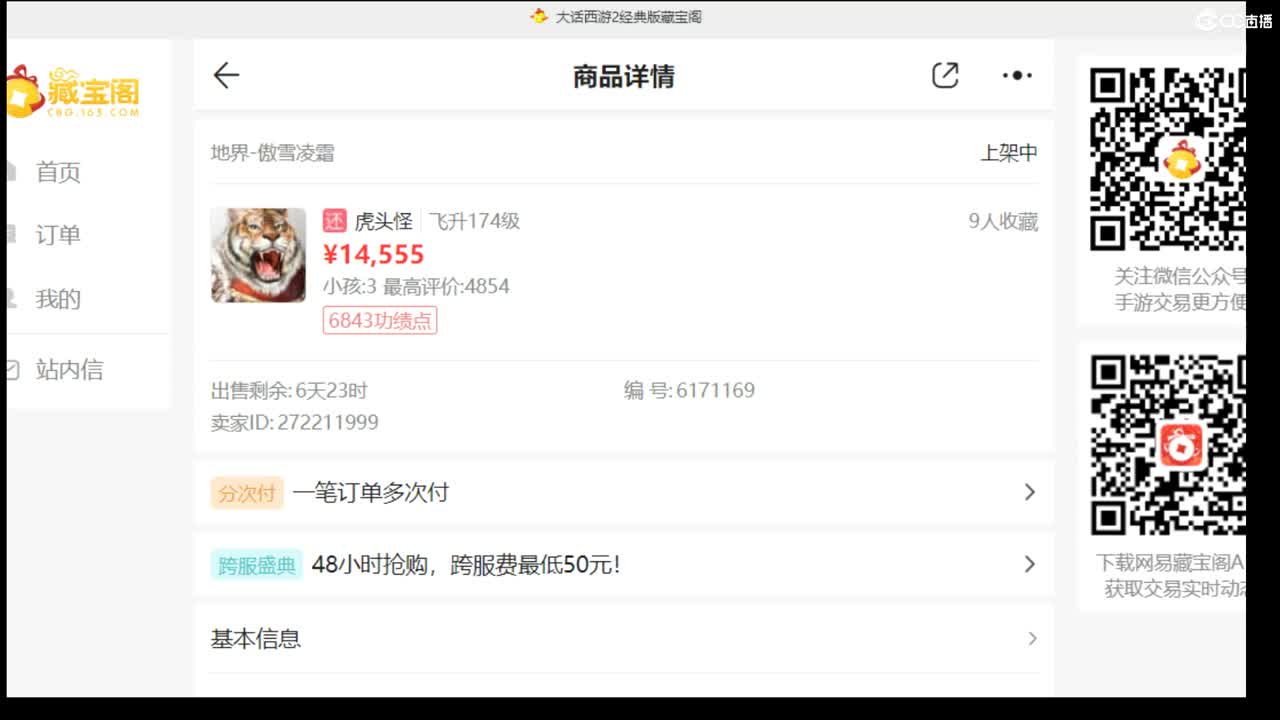Click the 藏宝阁 app download QR code
Image resolution: width=1280 pixels, height=720 pixels.
tap(1168, 445)
